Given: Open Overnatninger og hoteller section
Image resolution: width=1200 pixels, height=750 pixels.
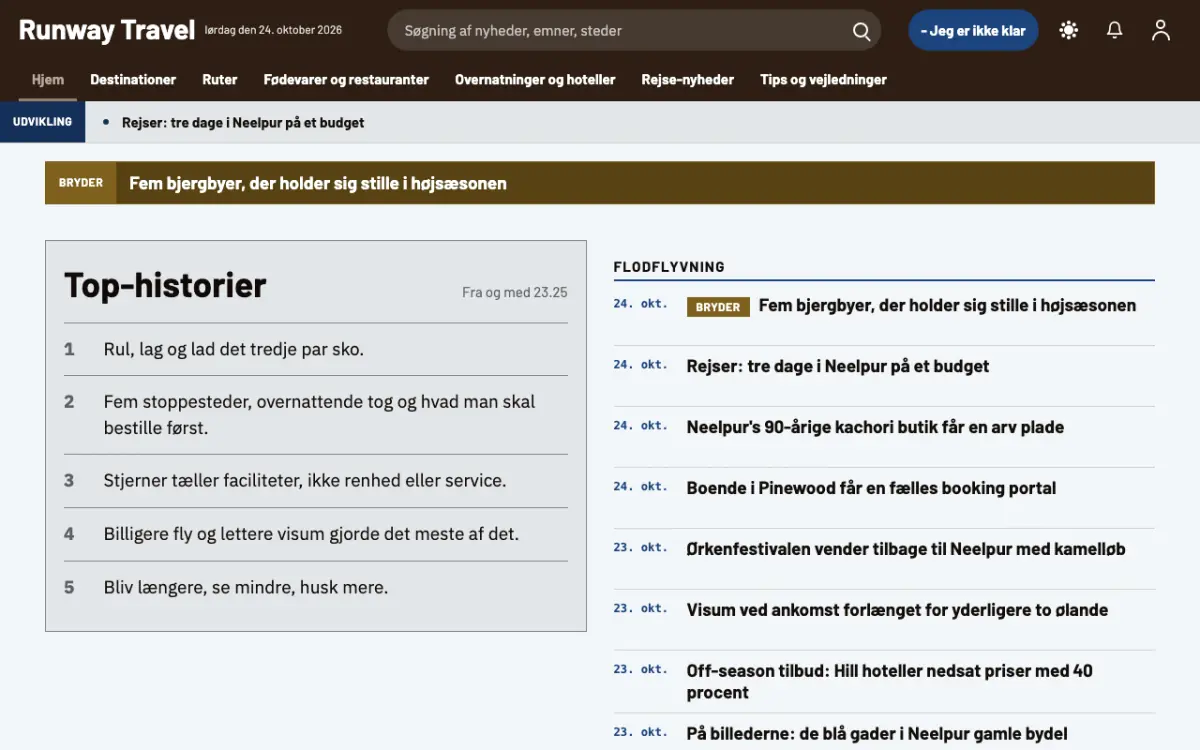Looking at the screenshot, I should (535, 80).
